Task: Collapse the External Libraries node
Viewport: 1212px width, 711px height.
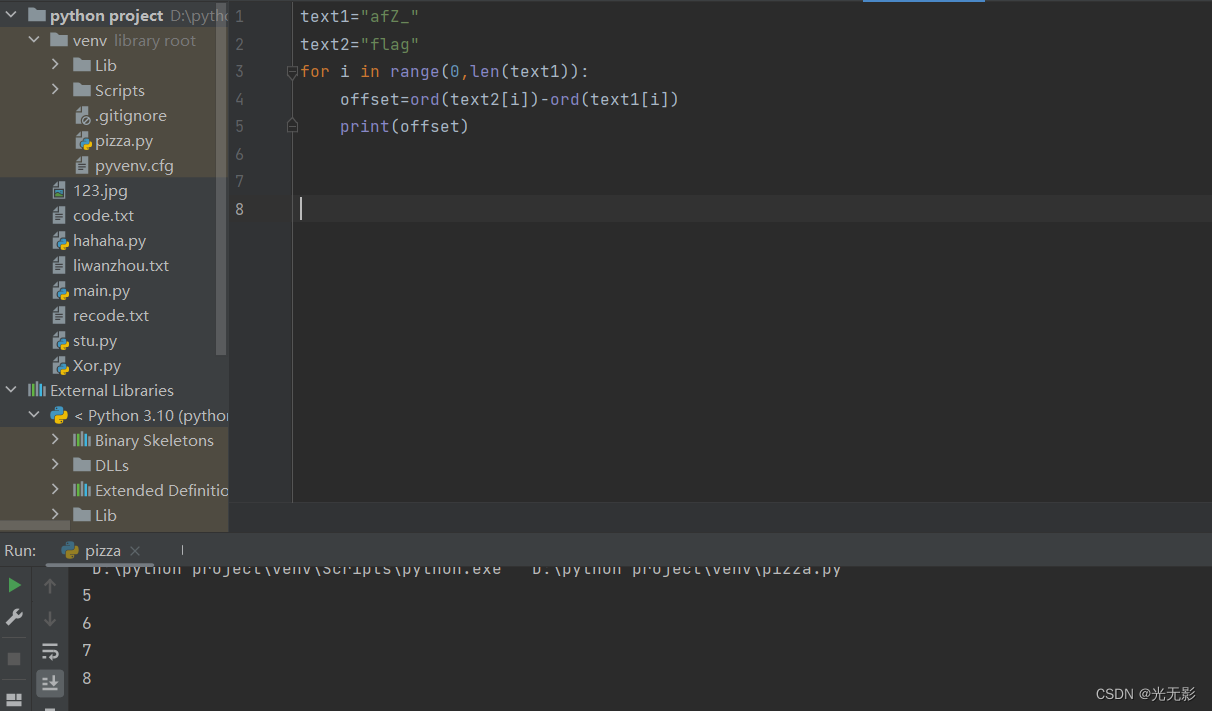Action: click(x=11, y=390)
